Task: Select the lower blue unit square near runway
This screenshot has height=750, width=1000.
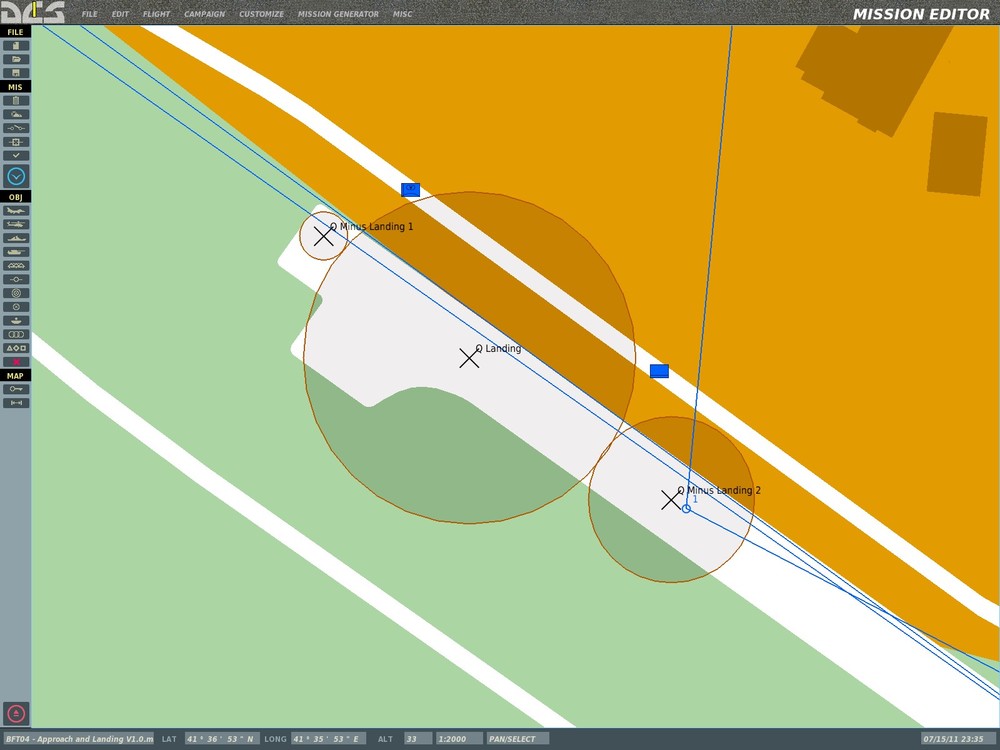Action: 659,371
